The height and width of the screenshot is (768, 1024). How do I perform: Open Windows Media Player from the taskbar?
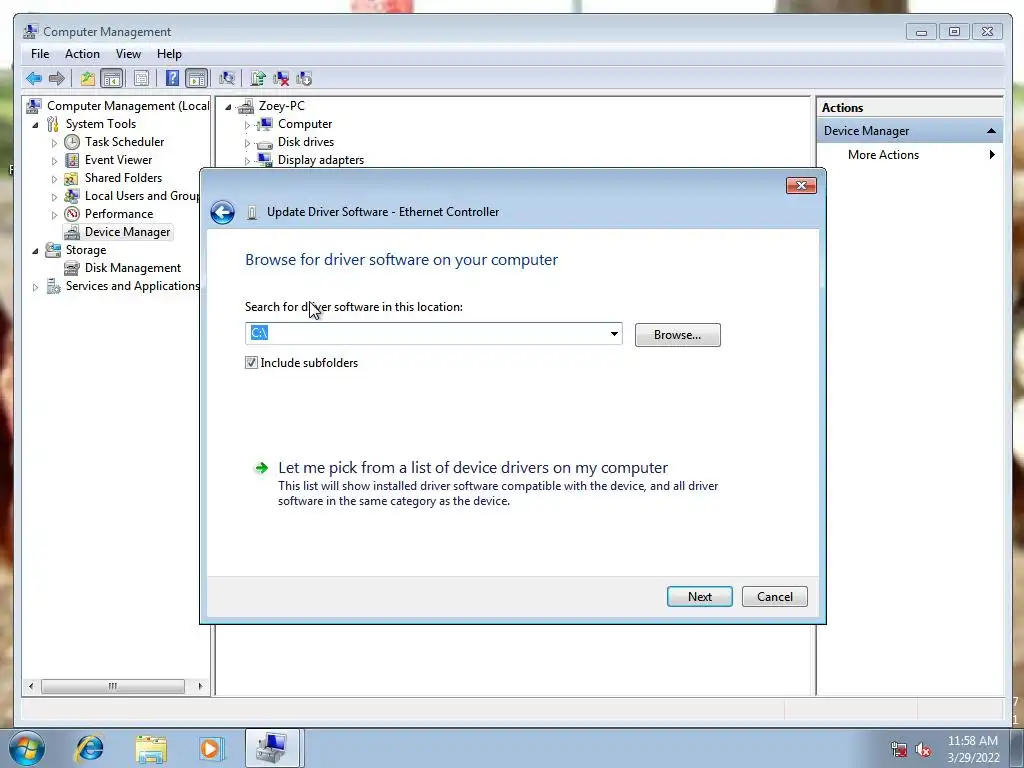(211, 748)
